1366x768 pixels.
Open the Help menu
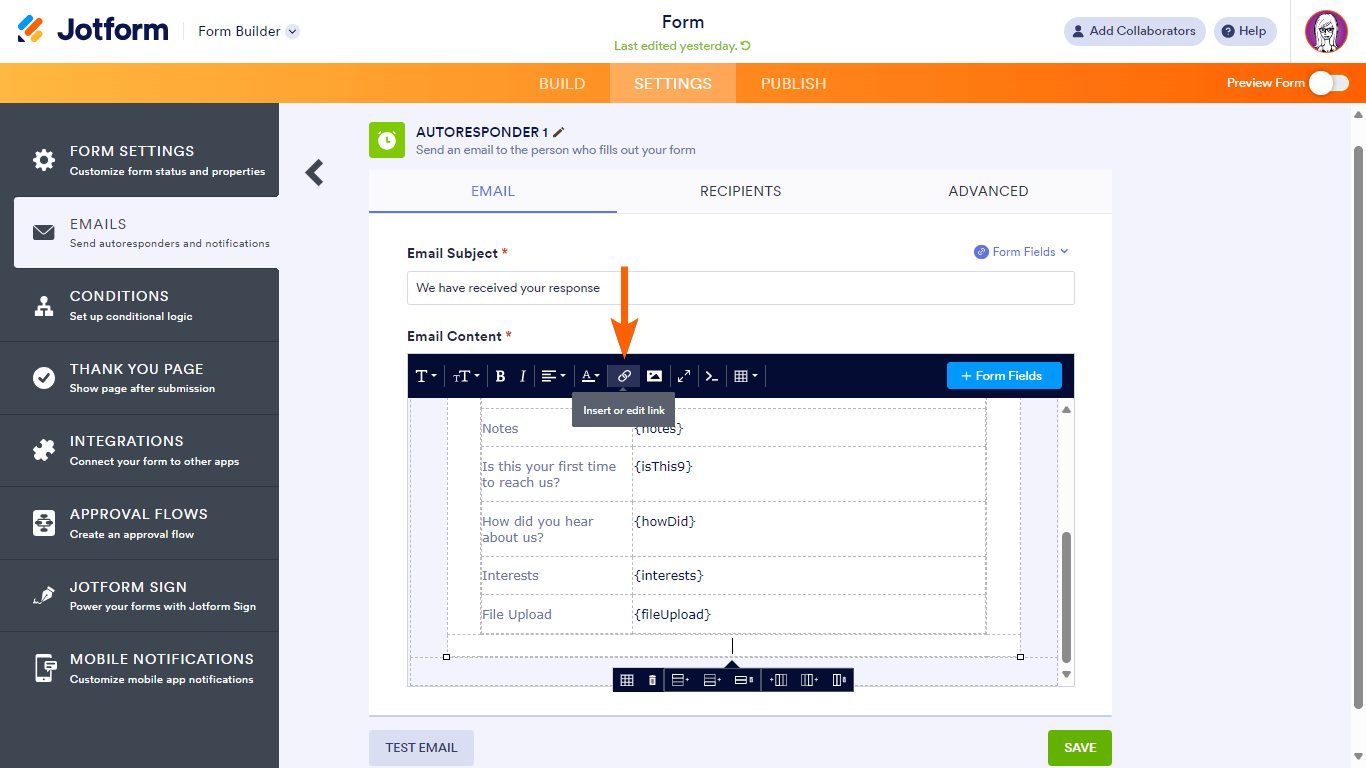(1245, 31)
